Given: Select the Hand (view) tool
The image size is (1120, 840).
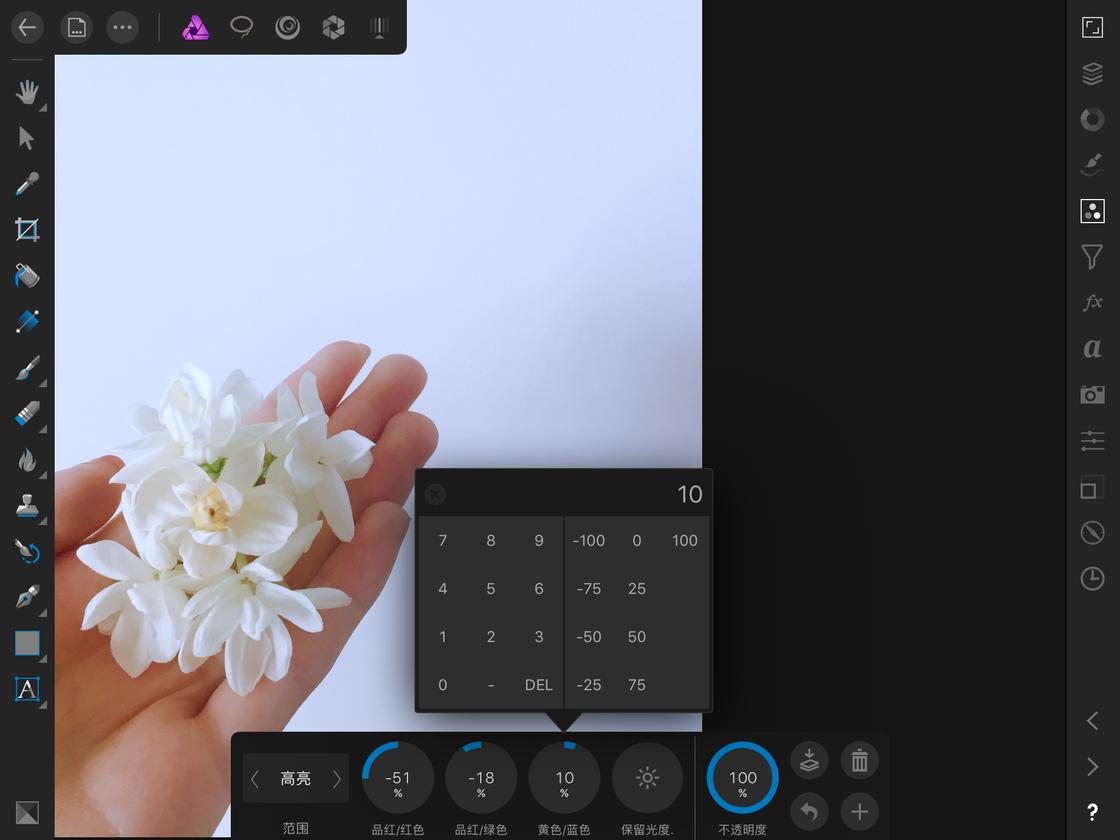Looking at the screenshot, I should [27, 92].
